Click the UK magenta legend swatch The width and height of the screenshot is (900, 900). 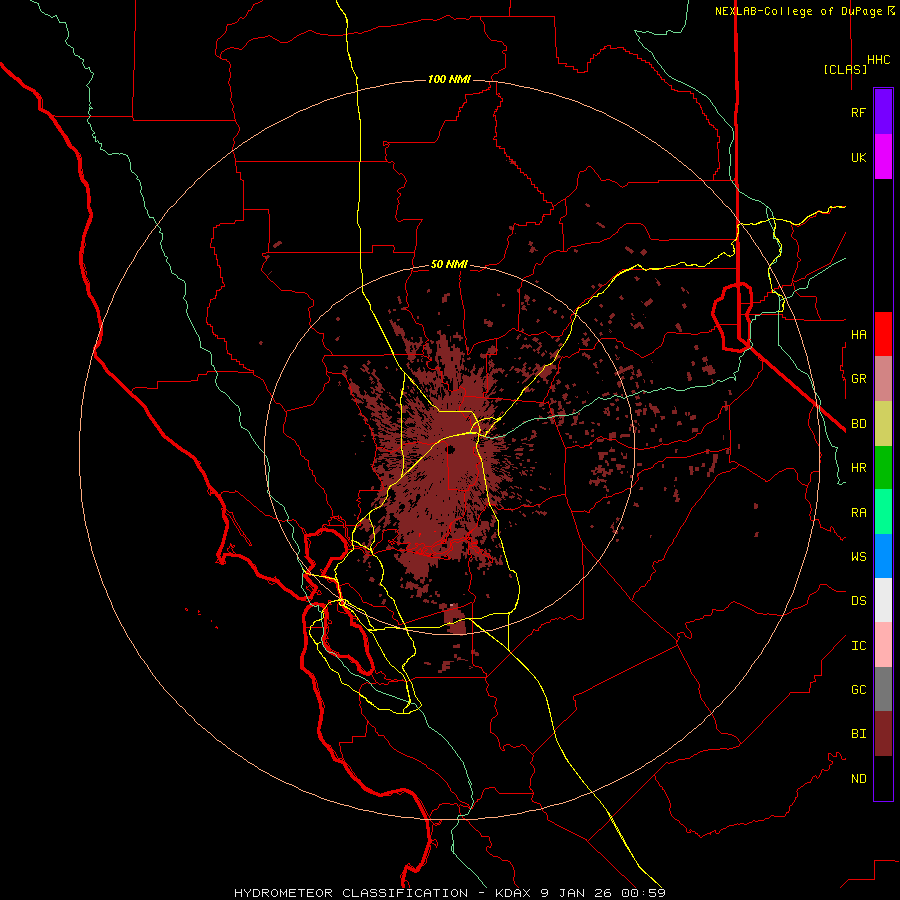[x=883, y=157]
